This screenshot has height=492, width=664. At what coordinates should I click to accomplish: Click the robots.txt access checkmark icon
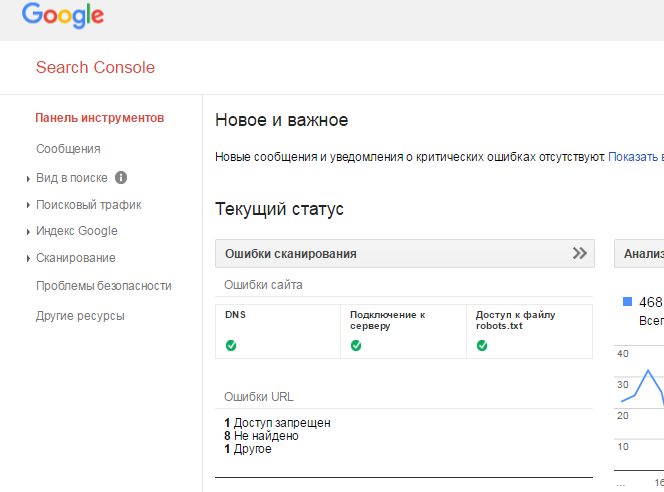[x=482, y=346]
